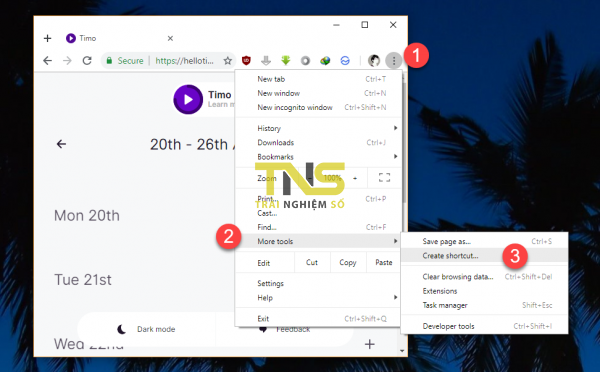Expand the Help submenu
The width and height of the screenshot is (600, 372).
[318, 298]
